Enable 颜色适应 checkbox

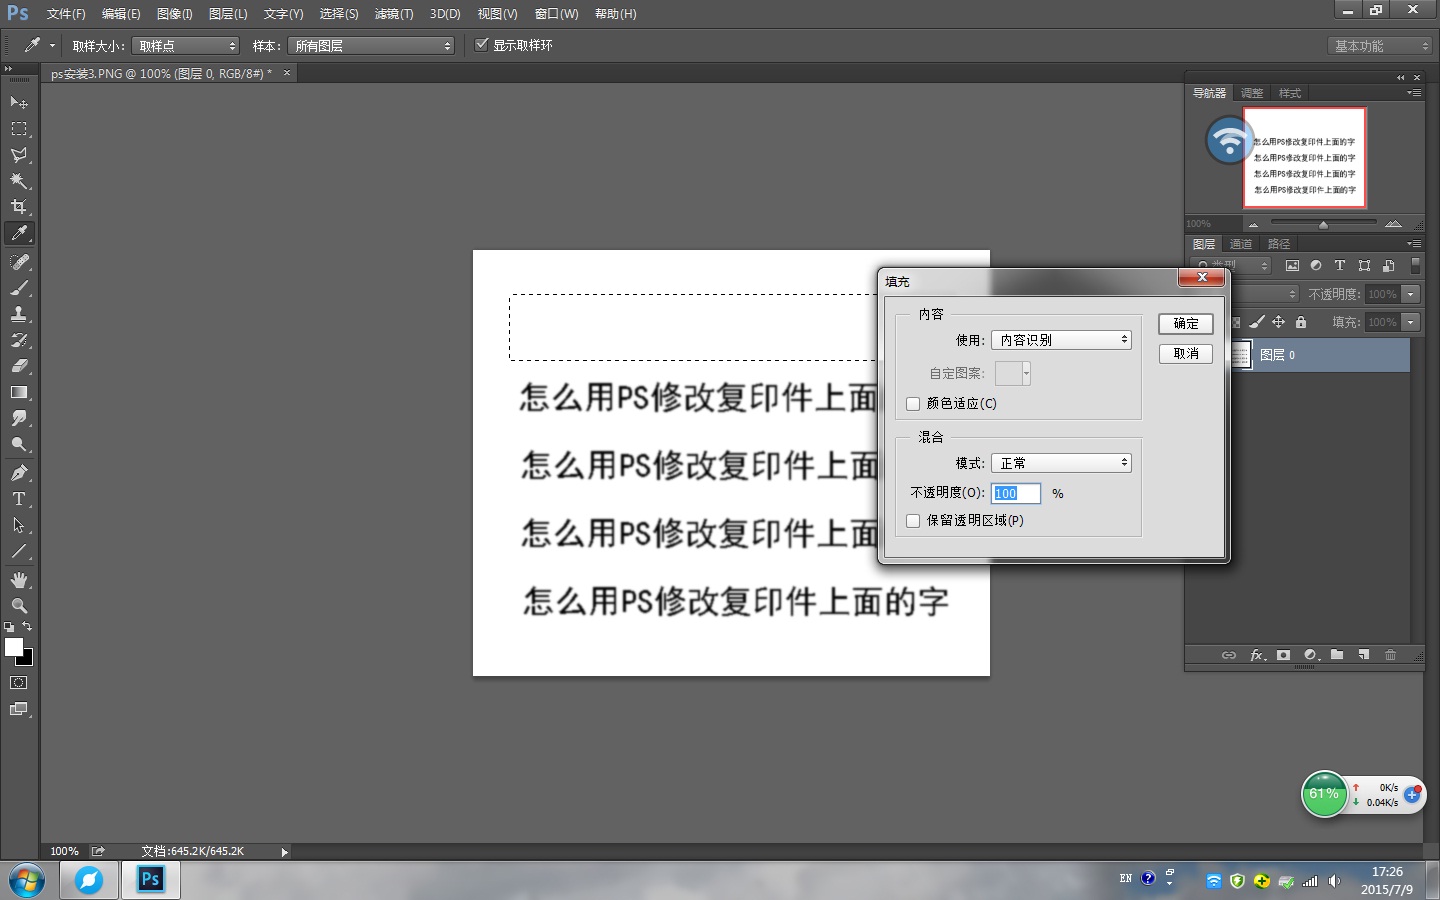(x=913, y=404)
